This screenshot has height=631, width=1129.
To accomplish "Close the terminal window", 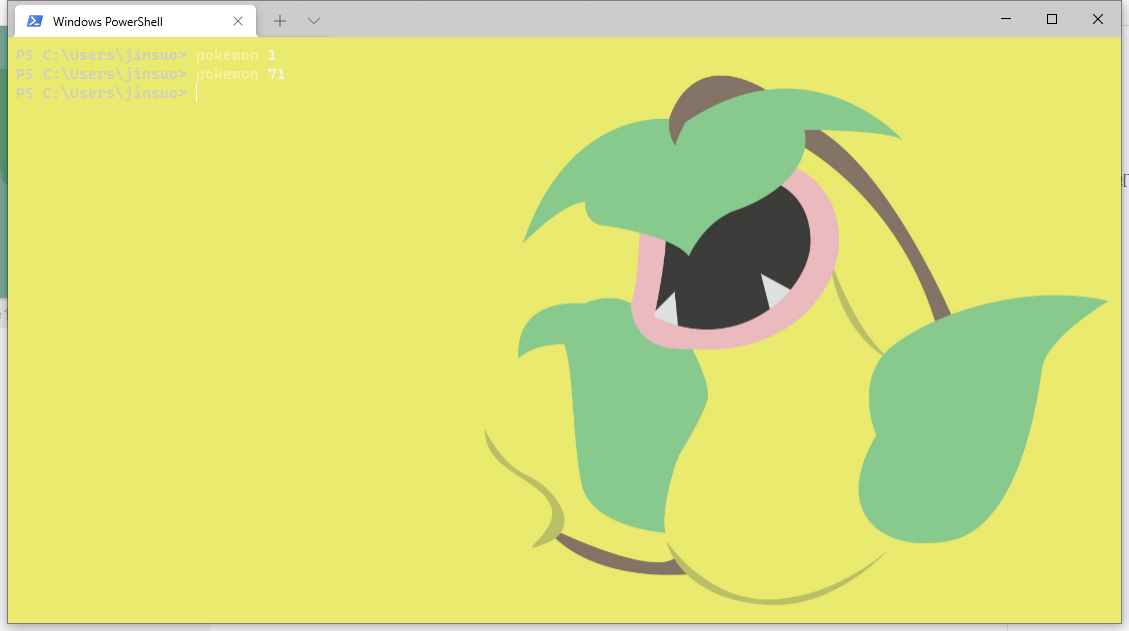I will (1097, 19).
